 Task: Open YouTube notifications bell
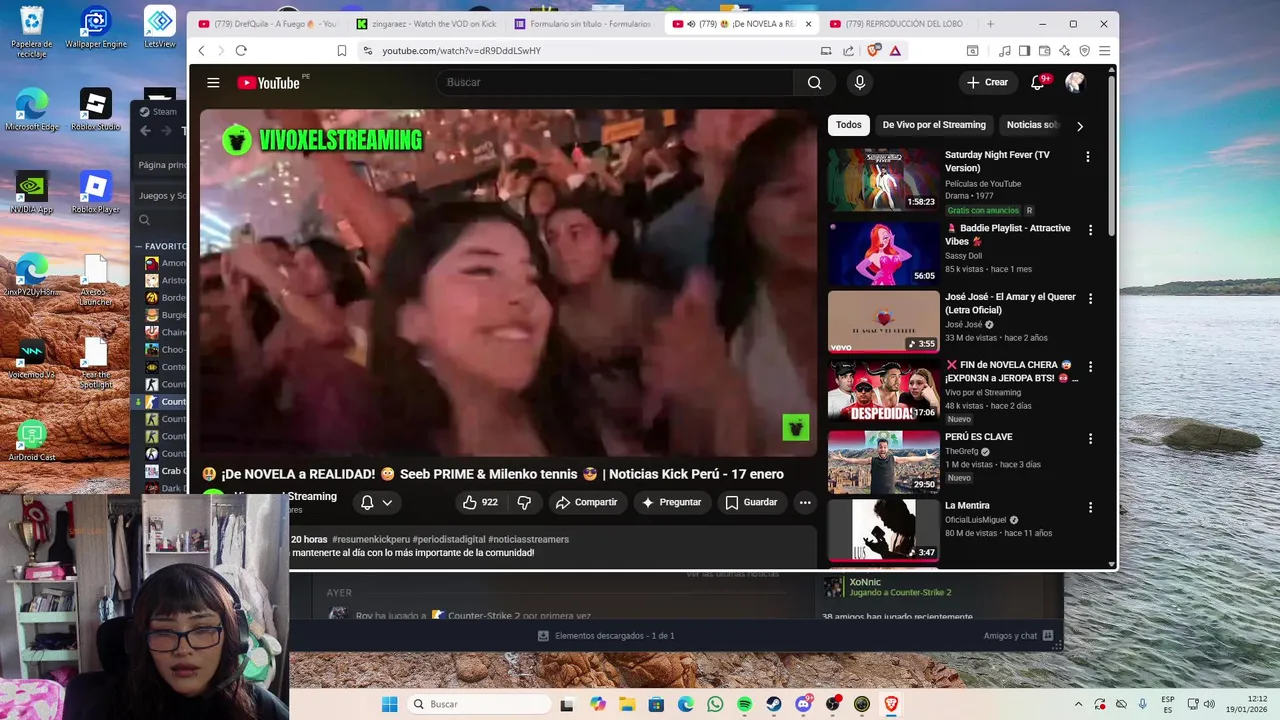(1038, 83)
